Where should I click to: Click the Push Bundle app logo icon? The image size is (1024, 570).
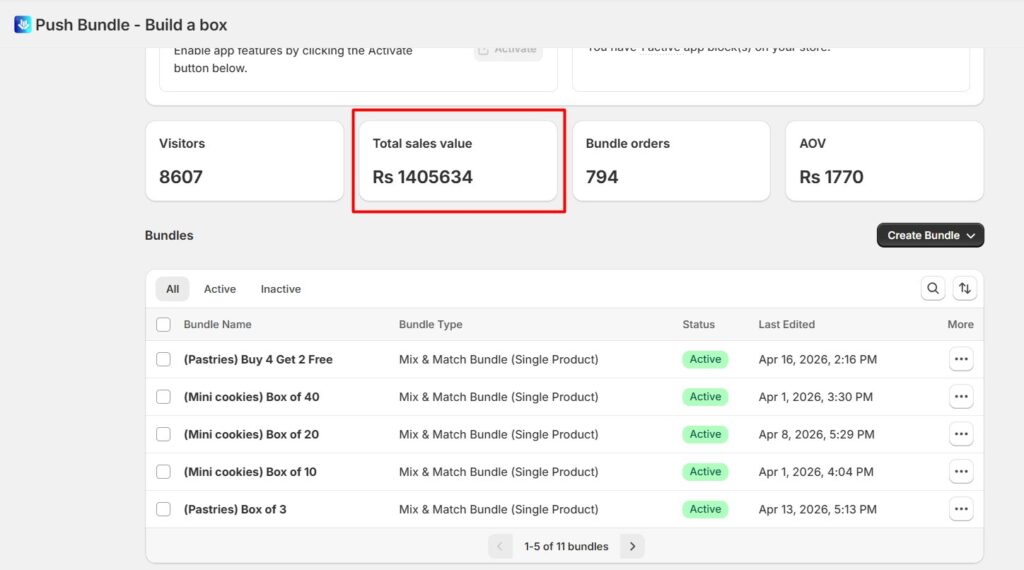pos(22,24)
